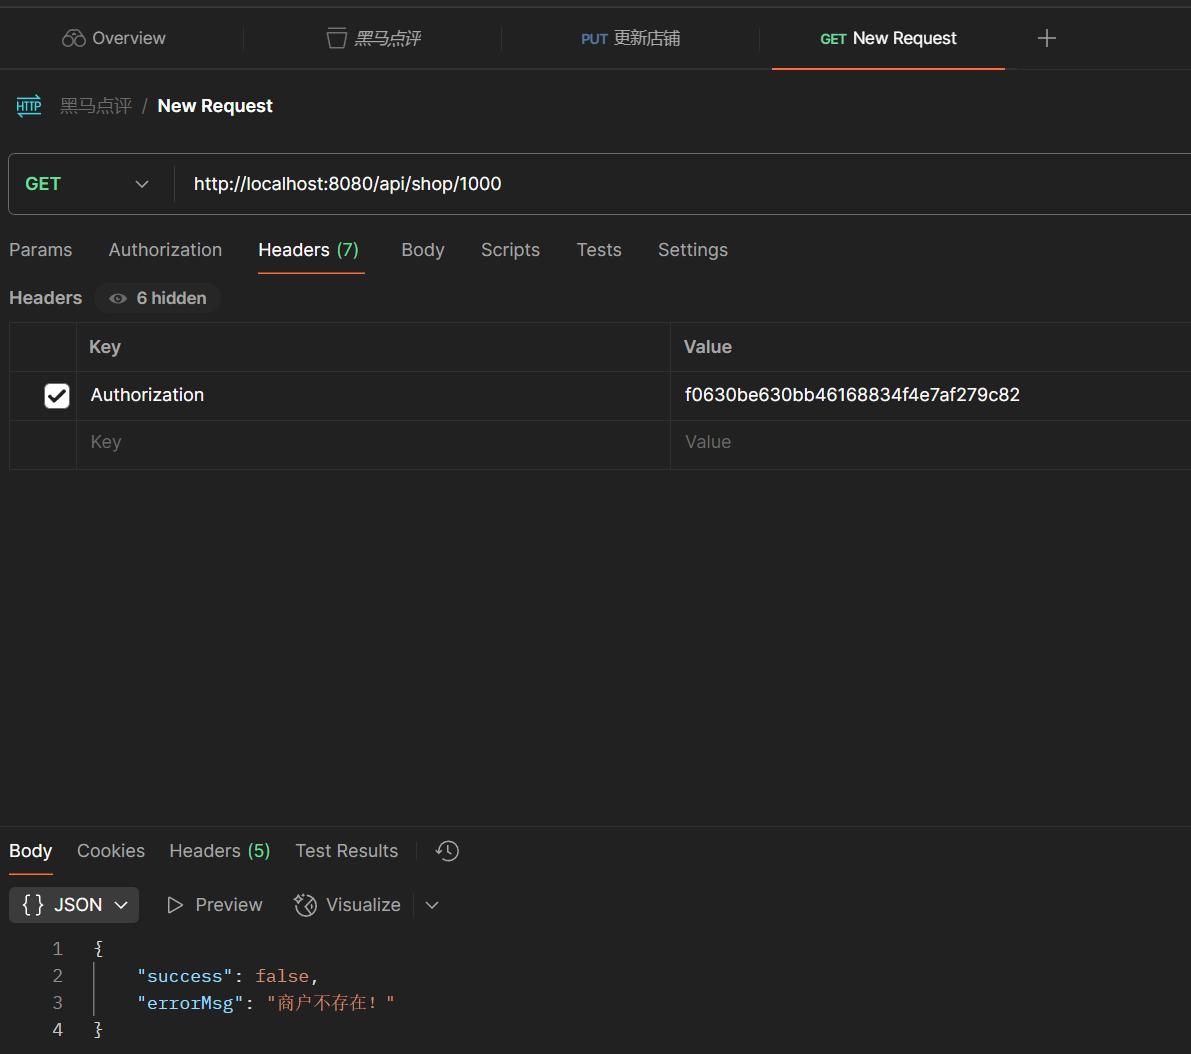
Task: Click the response history clock icon
Action: [x=447, y=851]
